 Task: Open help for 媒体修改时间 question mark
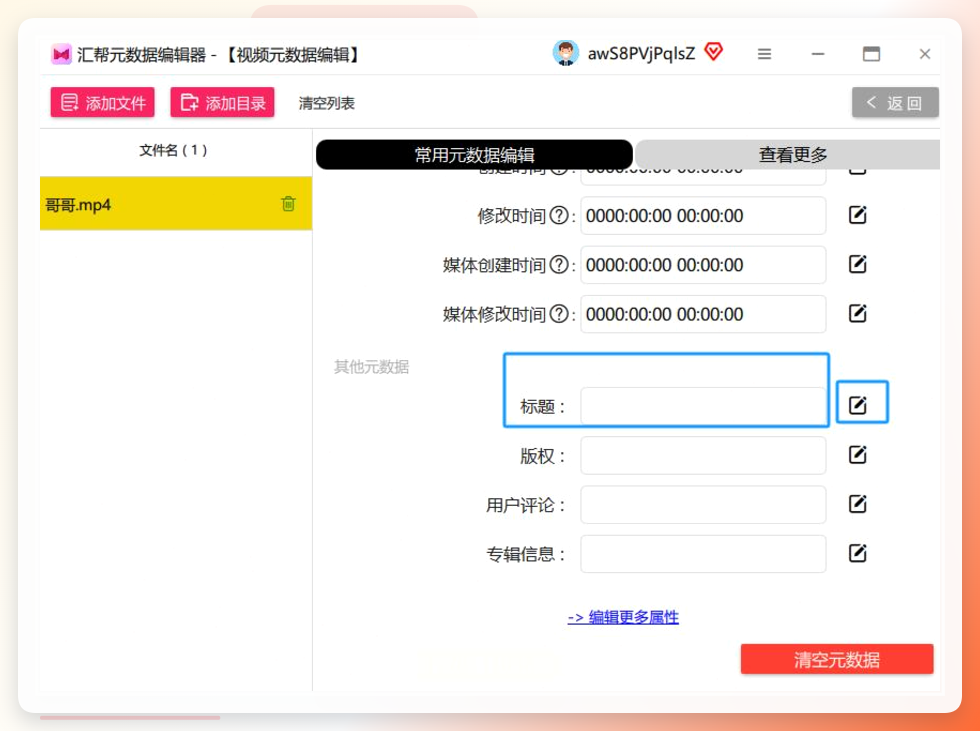(559, 314)
